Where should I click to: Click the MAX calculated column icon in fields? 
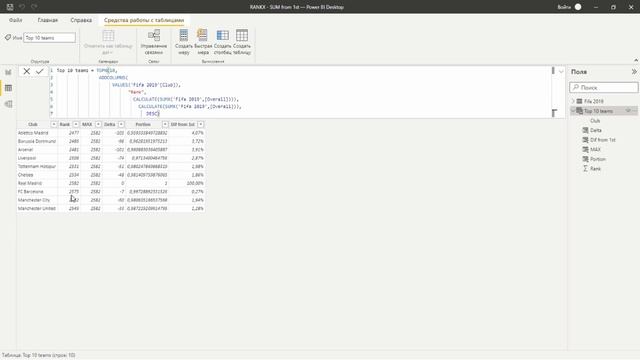point(585,149)
